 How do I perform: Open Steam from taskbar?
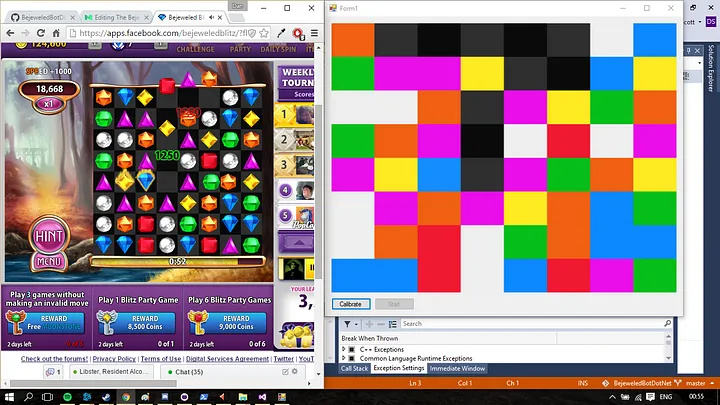coord(107,397)
